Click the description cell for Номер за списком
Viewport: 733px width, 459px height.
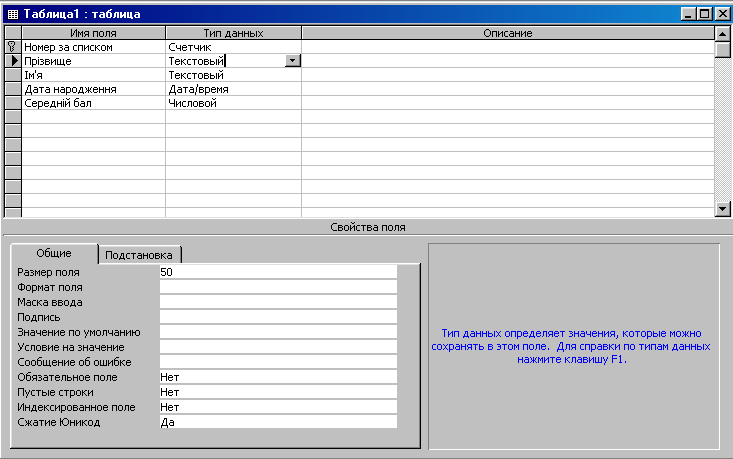pos(508,47)
